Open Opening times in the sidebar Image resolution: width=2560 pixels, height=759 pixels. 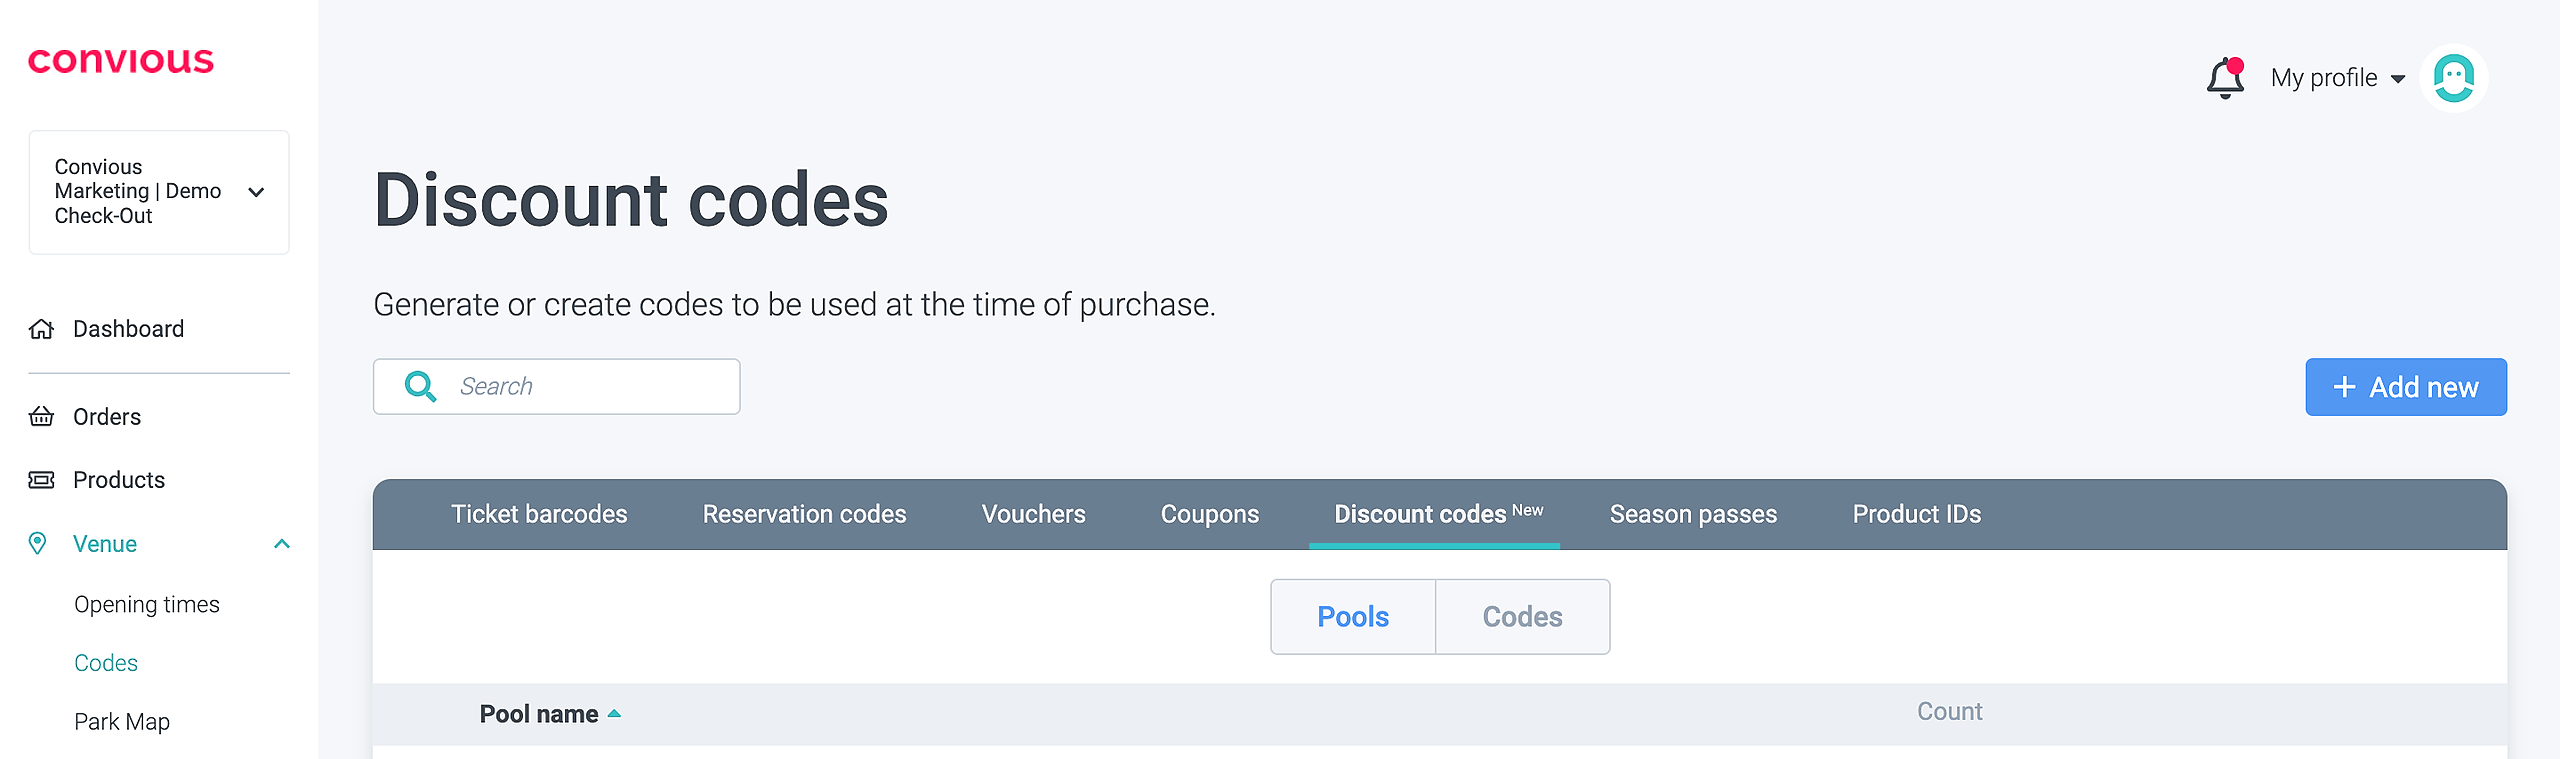(x=147, y=605)
